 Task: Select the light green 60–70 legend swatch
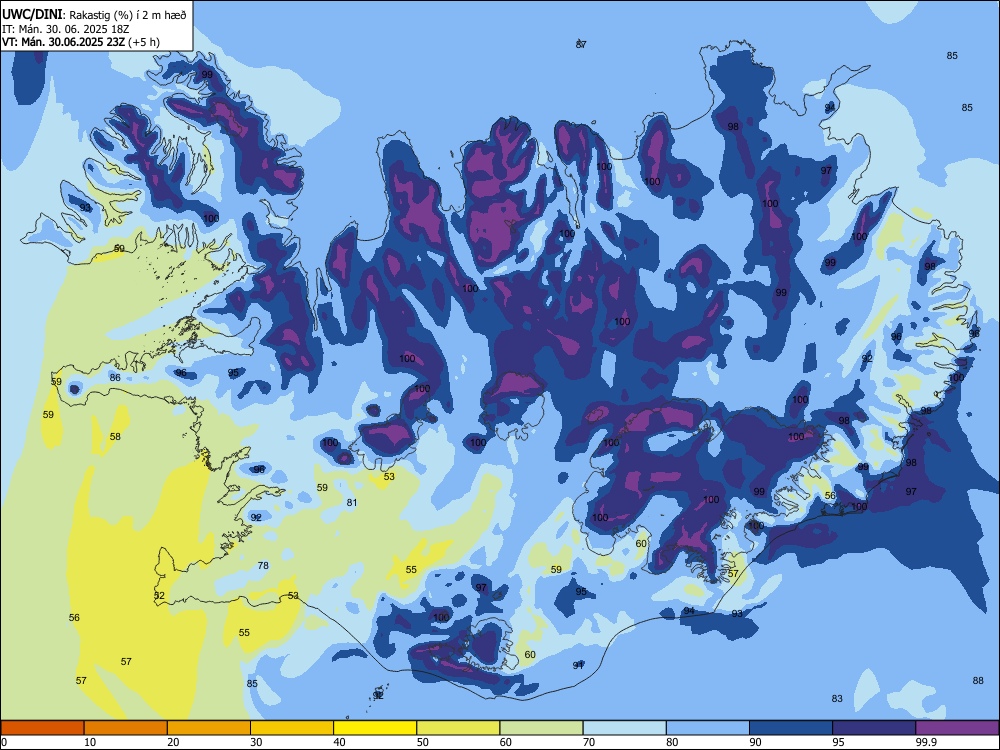541,728
